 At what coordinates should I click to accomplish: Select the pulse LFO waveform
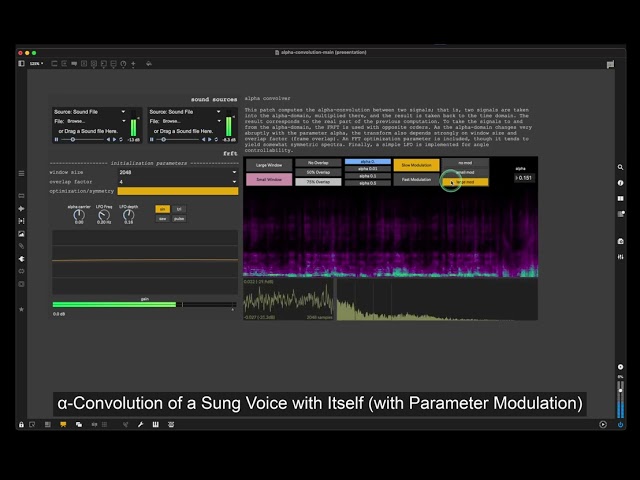click(179, 219)
